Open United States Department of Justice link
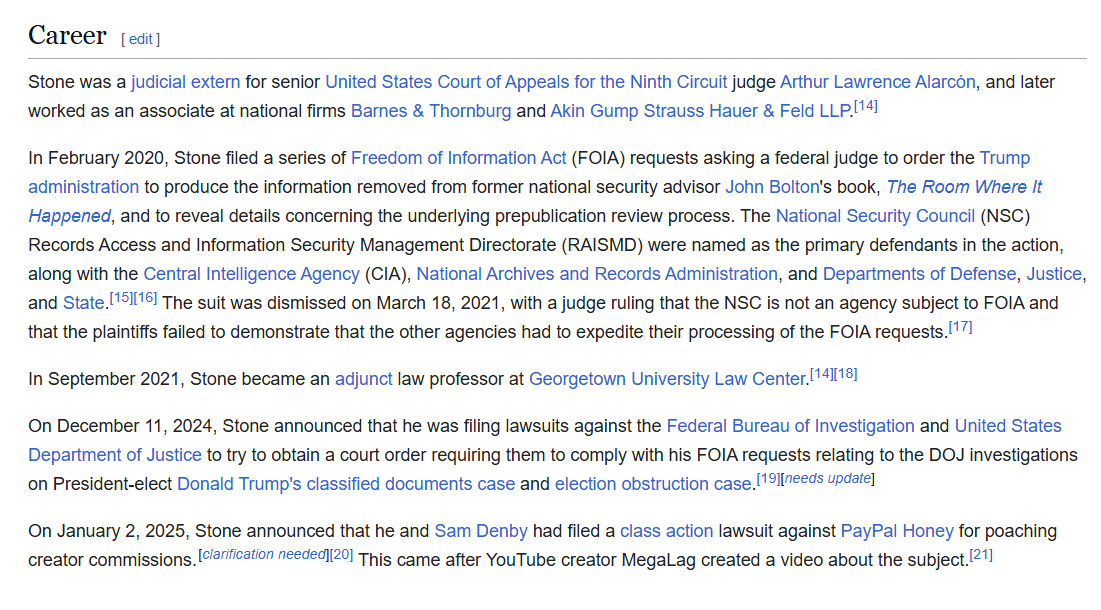Viewport: 1101px width, 610px height. point(1008,426)
